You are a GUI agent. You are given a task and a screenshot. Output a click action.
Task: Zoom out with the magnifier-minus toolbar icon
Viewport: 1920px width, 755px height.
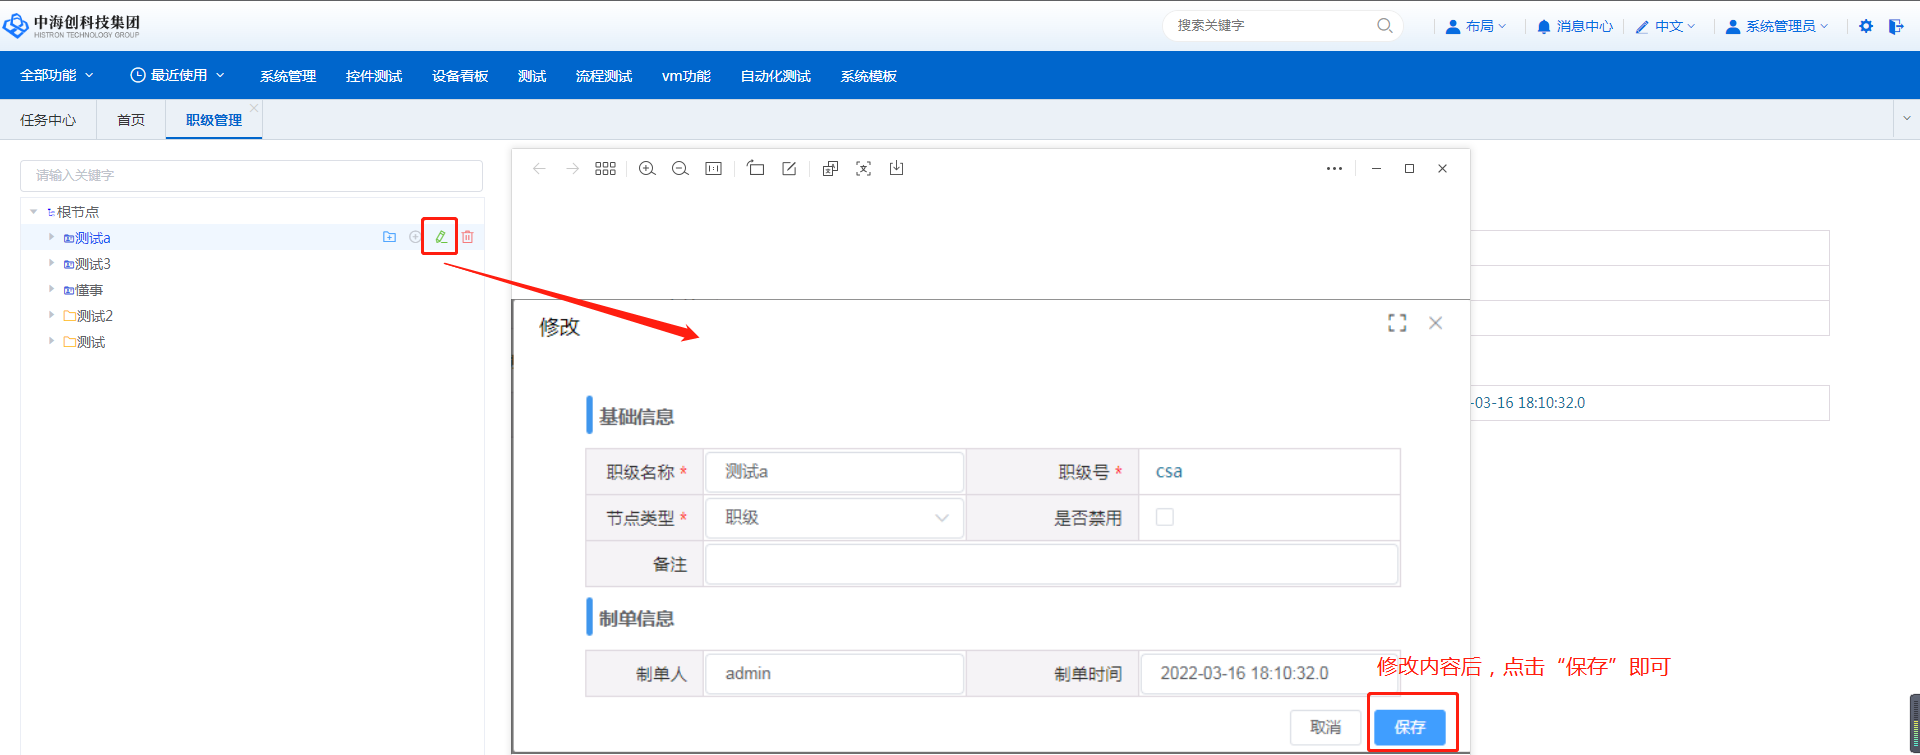(x=680, y=169)
